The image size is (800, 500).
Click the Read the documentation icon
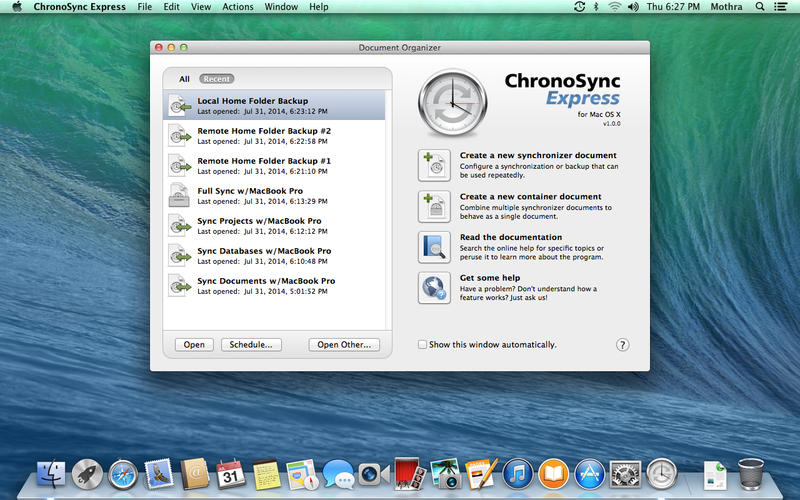pos(434,247)
